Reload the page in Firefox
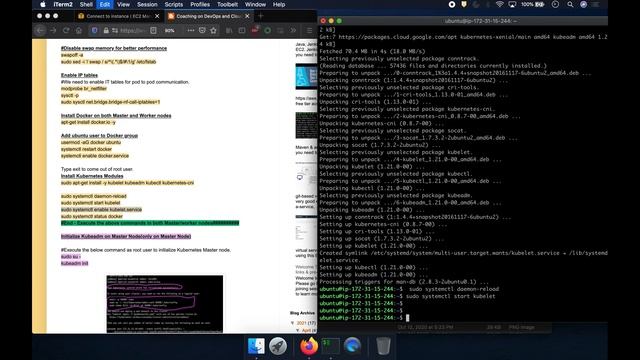 coord(66,30)
